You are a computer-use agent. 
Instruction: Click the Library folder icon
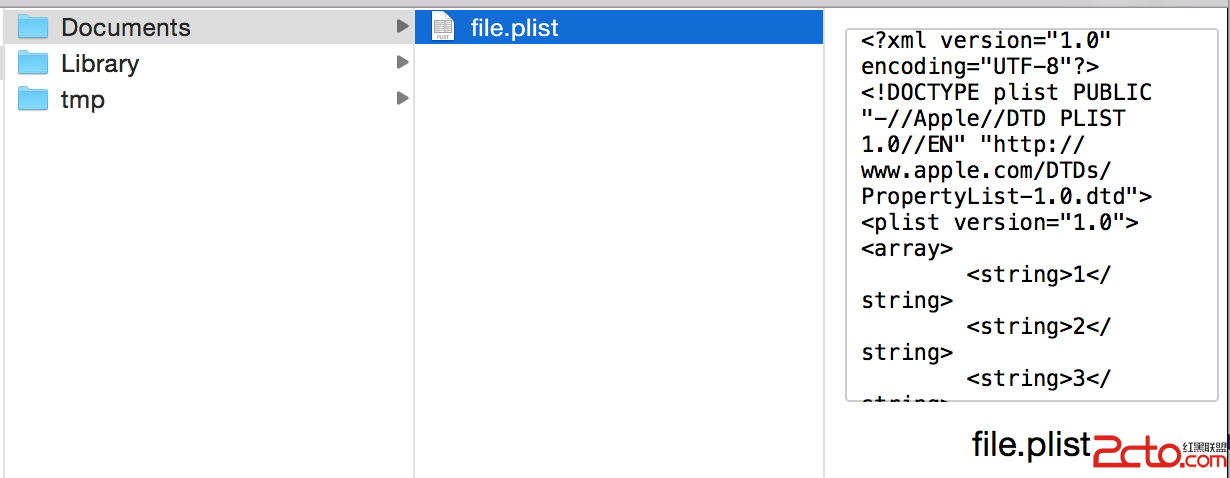pos(33,63)
